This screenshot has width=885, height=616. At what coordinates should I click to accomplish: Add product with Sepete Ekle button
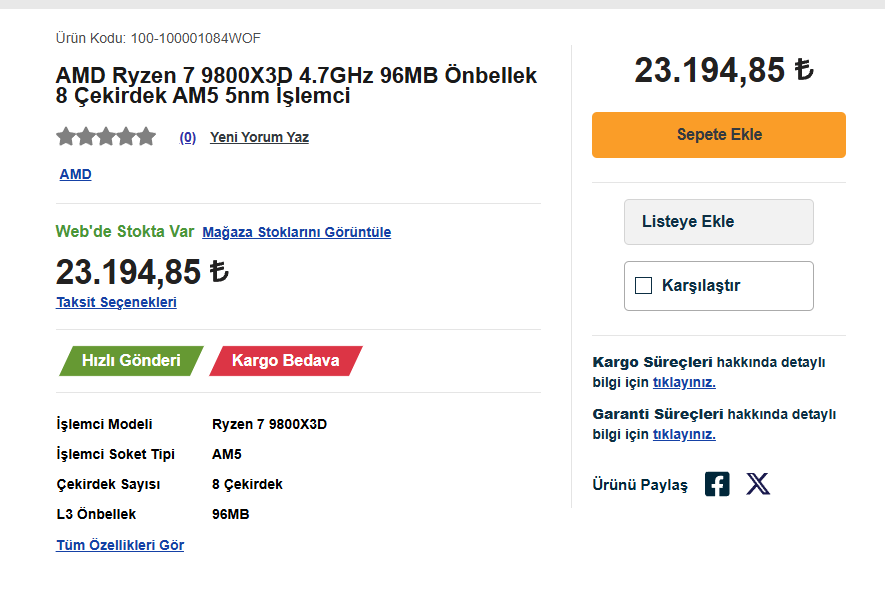tap(718, 135)
